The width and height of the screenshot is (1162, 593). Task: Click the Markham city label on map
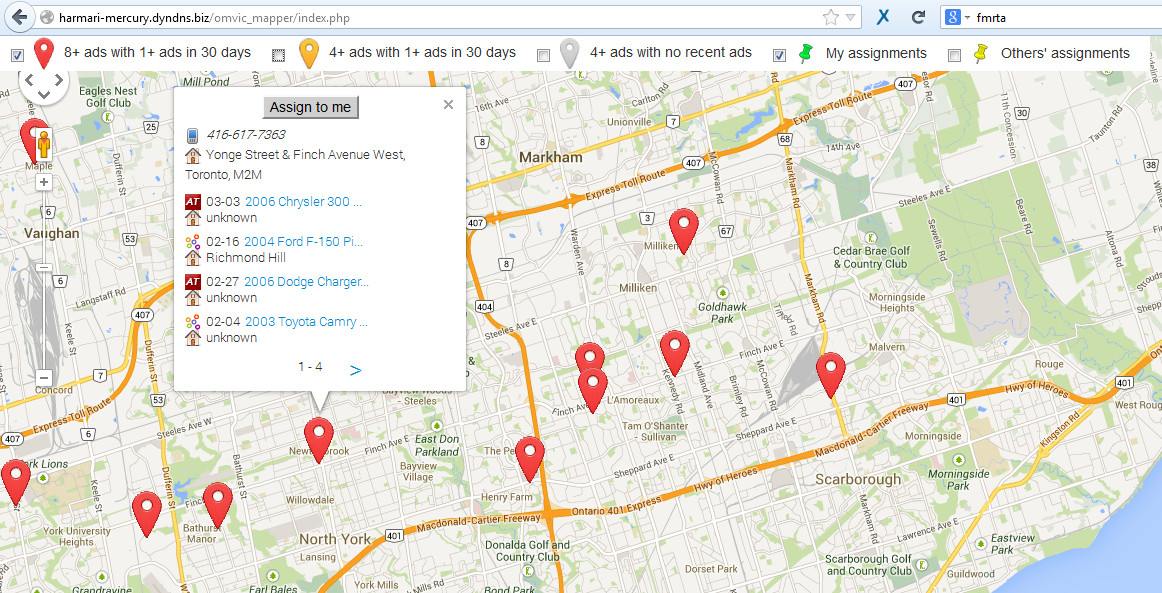551,157
